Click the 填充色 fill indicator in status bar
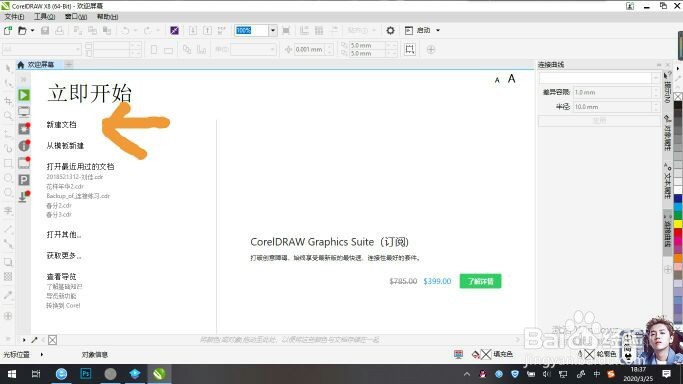Screen dimensions: 683x384 493,354
